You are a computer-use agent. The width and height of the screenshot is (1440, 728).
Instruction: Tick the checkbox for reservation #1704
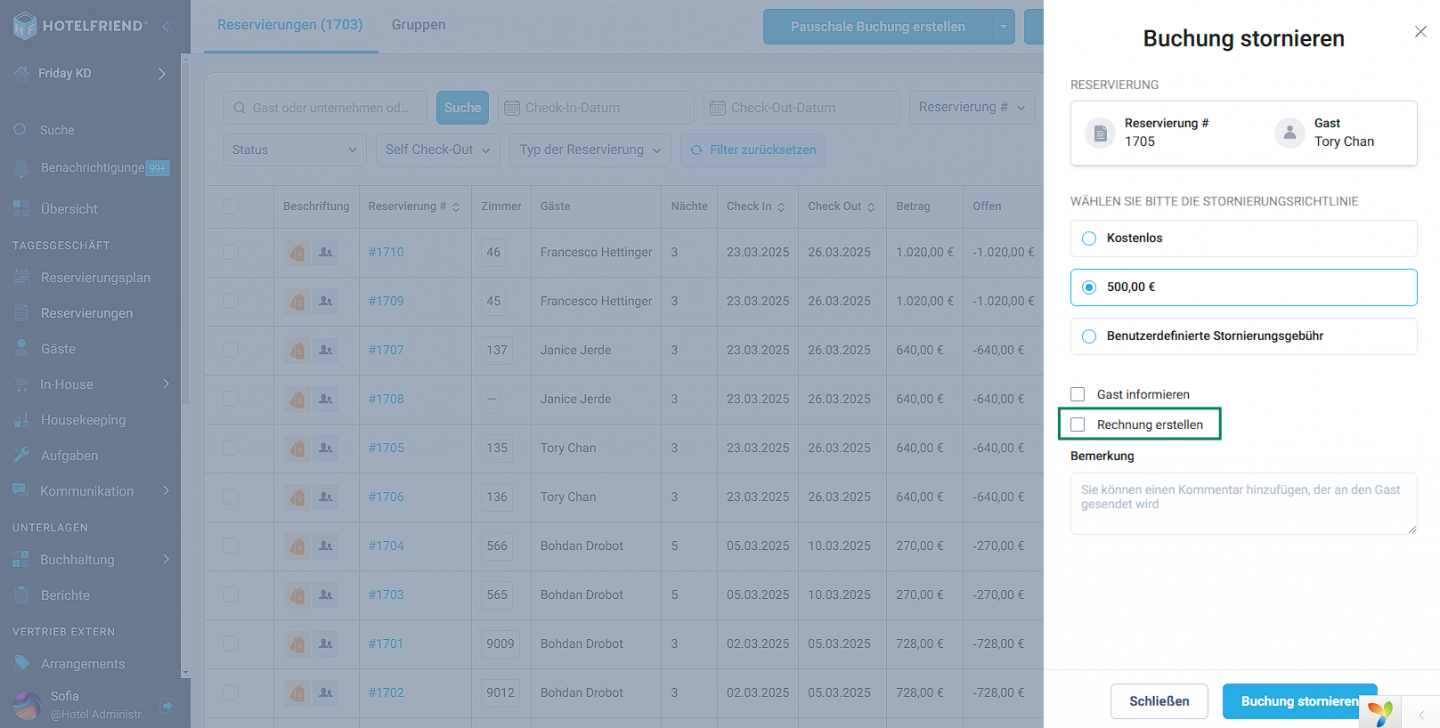pos(231,546)
